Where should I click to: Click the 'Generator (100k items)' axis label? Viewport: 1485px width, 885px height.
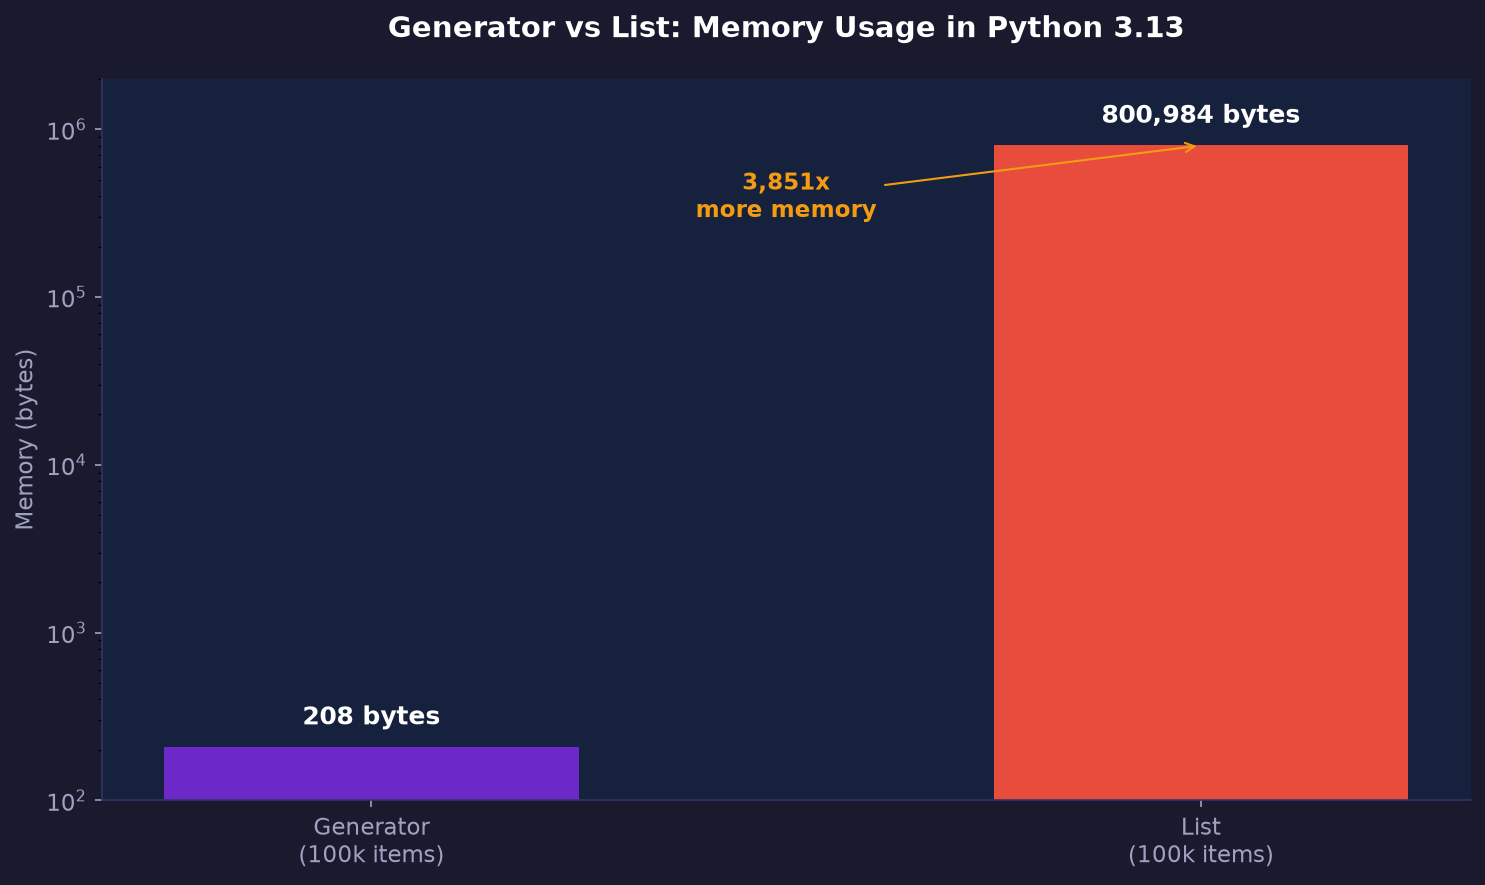371,841
